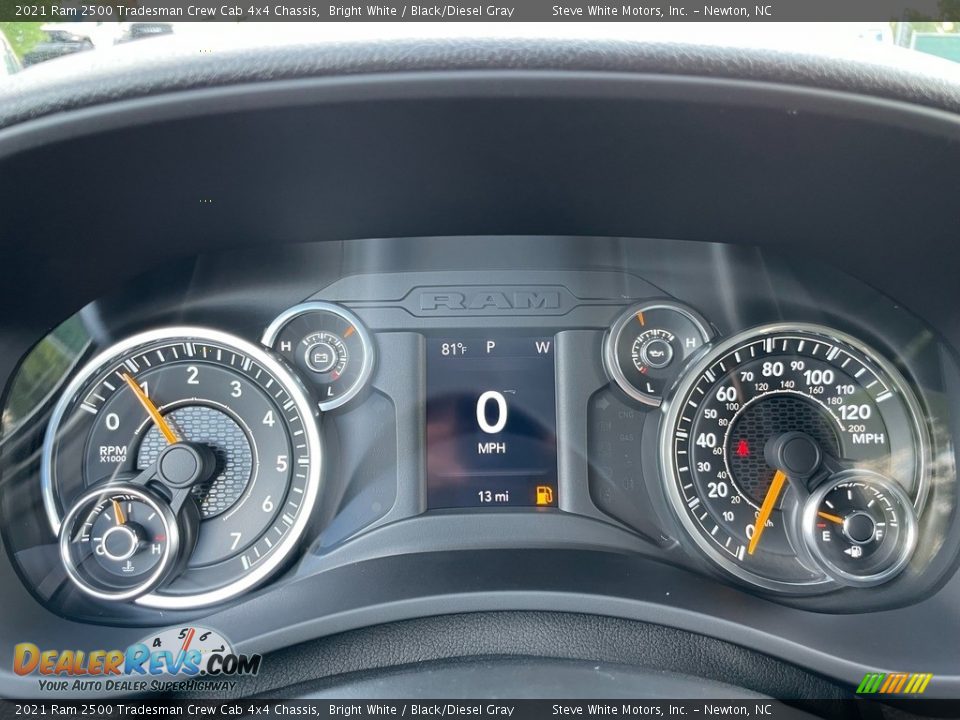Tap the amber low fuel warning icon

[544, 495]
